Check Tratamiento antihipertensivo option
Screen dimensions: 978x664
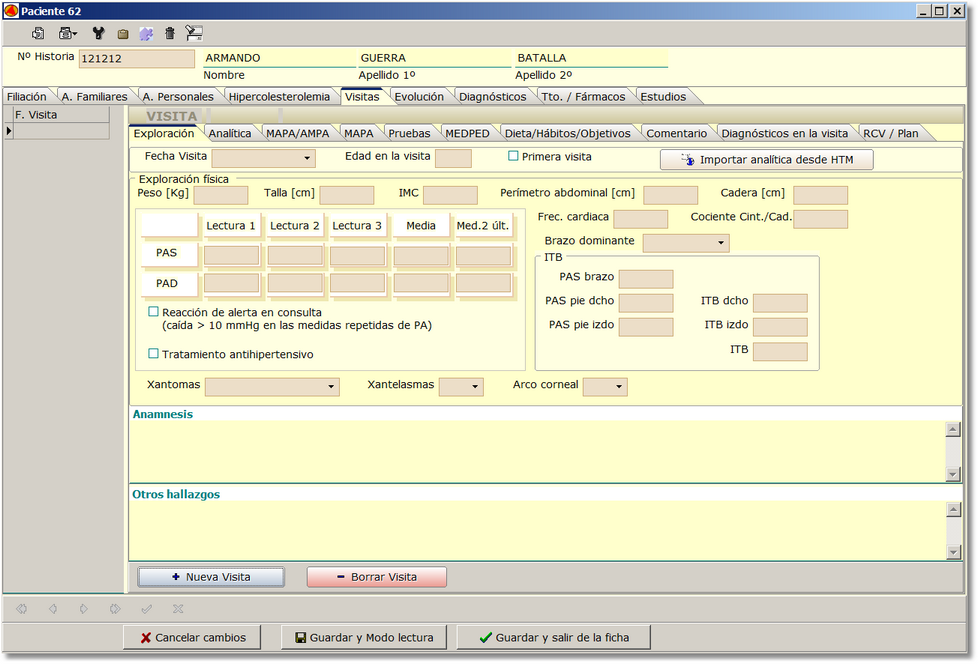(153, 353)
